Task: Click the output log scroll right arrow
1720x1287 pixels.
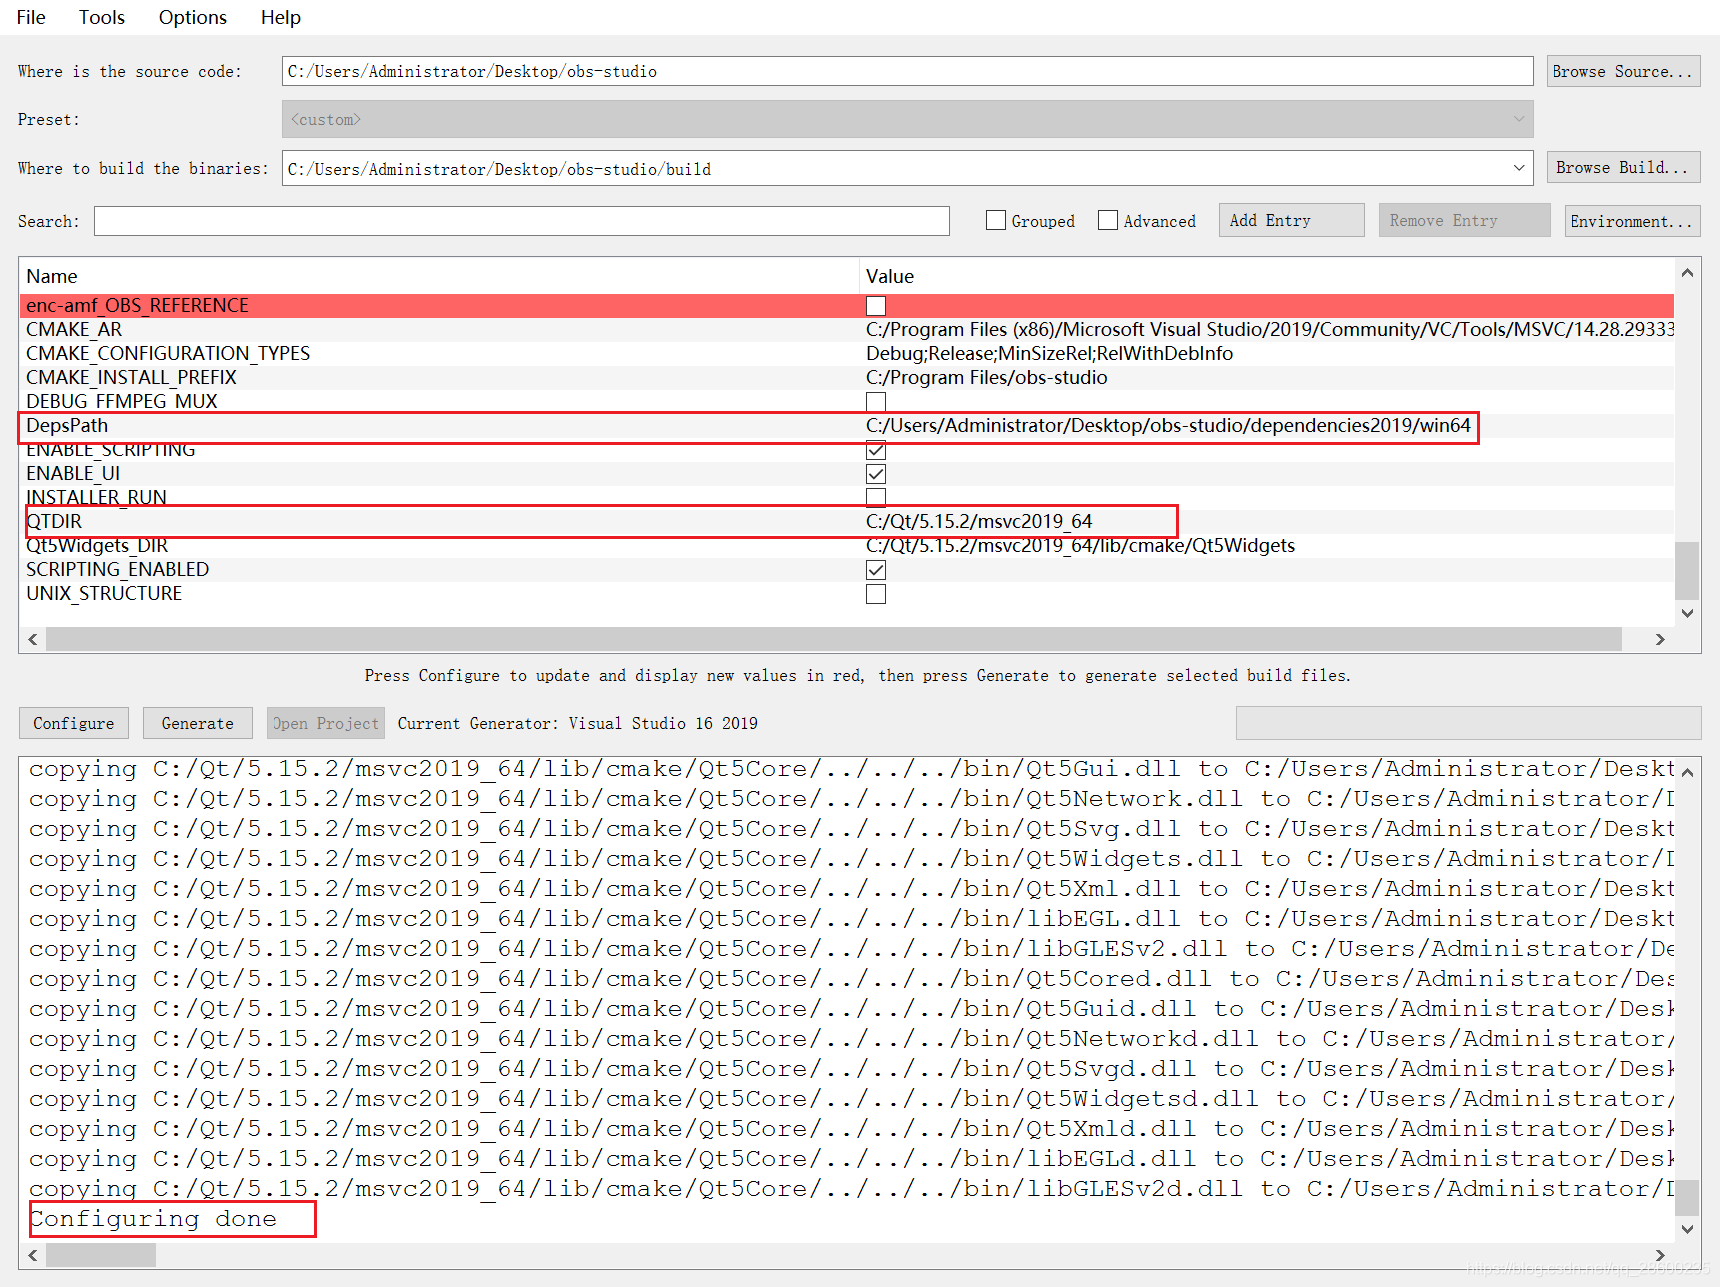Action: point(1660,1255)
